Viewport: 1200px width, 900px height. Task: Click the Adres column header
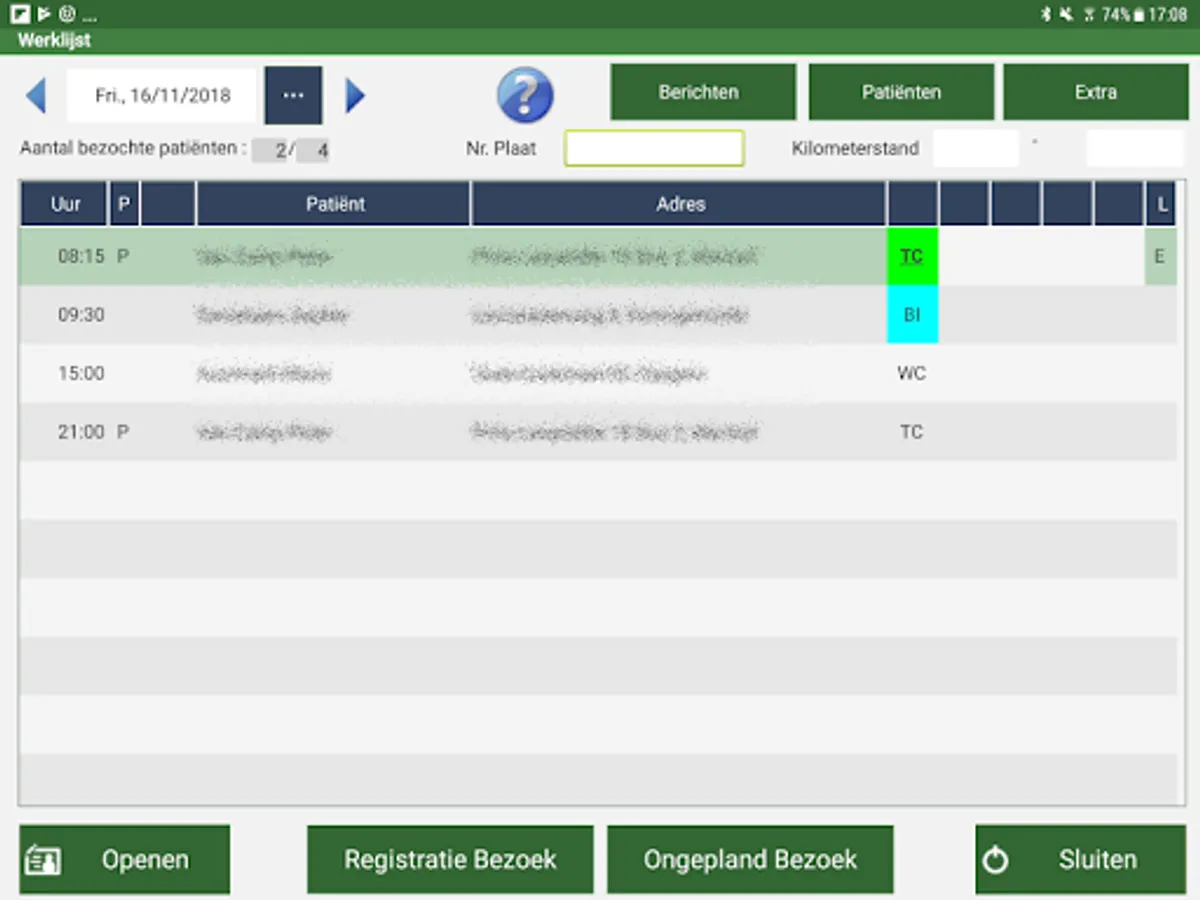(680, 204)
